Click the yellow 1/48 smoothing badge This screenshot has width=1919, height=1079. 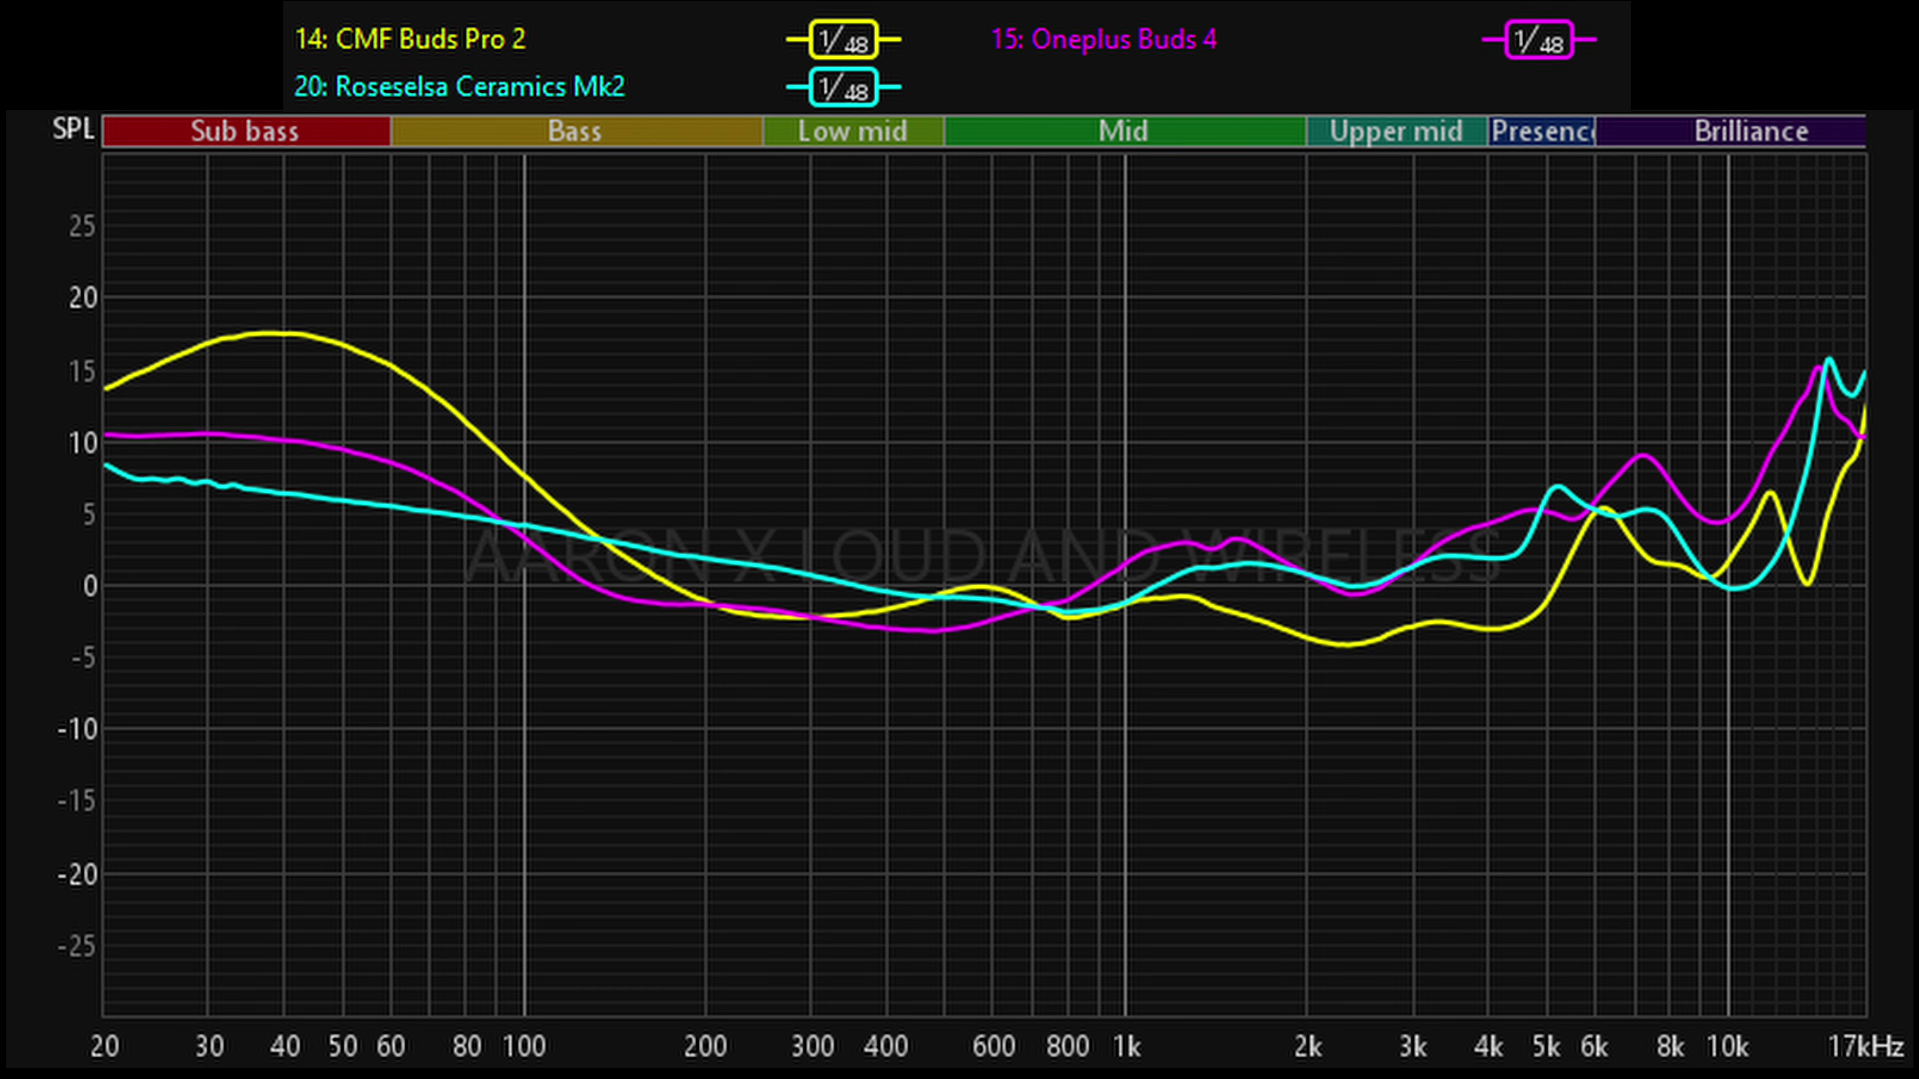click(x=843, y=40)
